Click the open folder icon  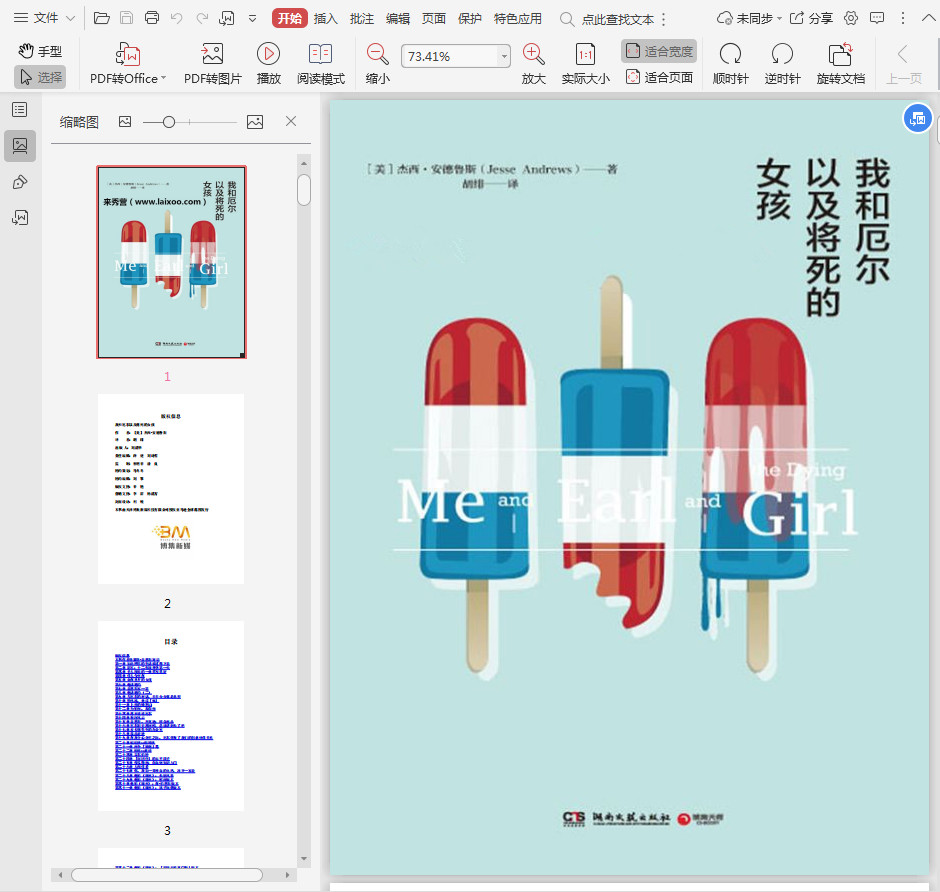coord(102,18)
